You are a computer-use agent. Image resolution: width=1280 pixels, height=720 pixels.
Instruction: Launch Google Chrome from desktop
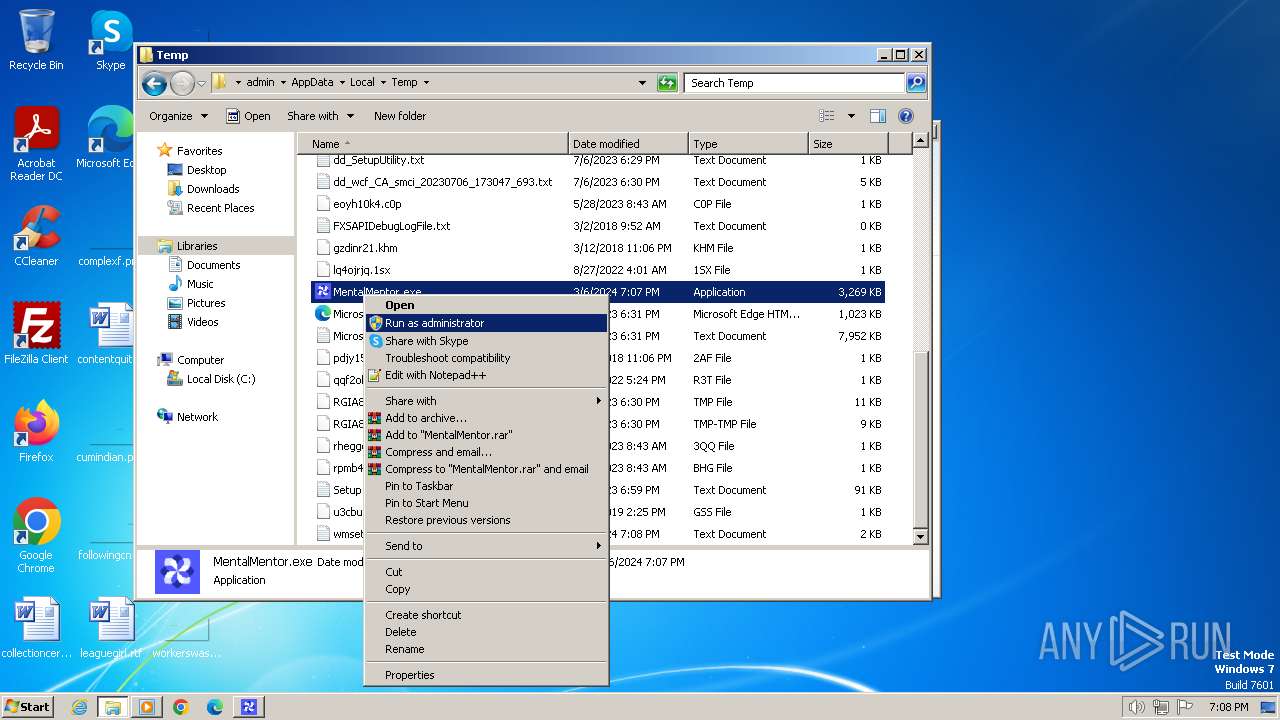click(36, 536)
